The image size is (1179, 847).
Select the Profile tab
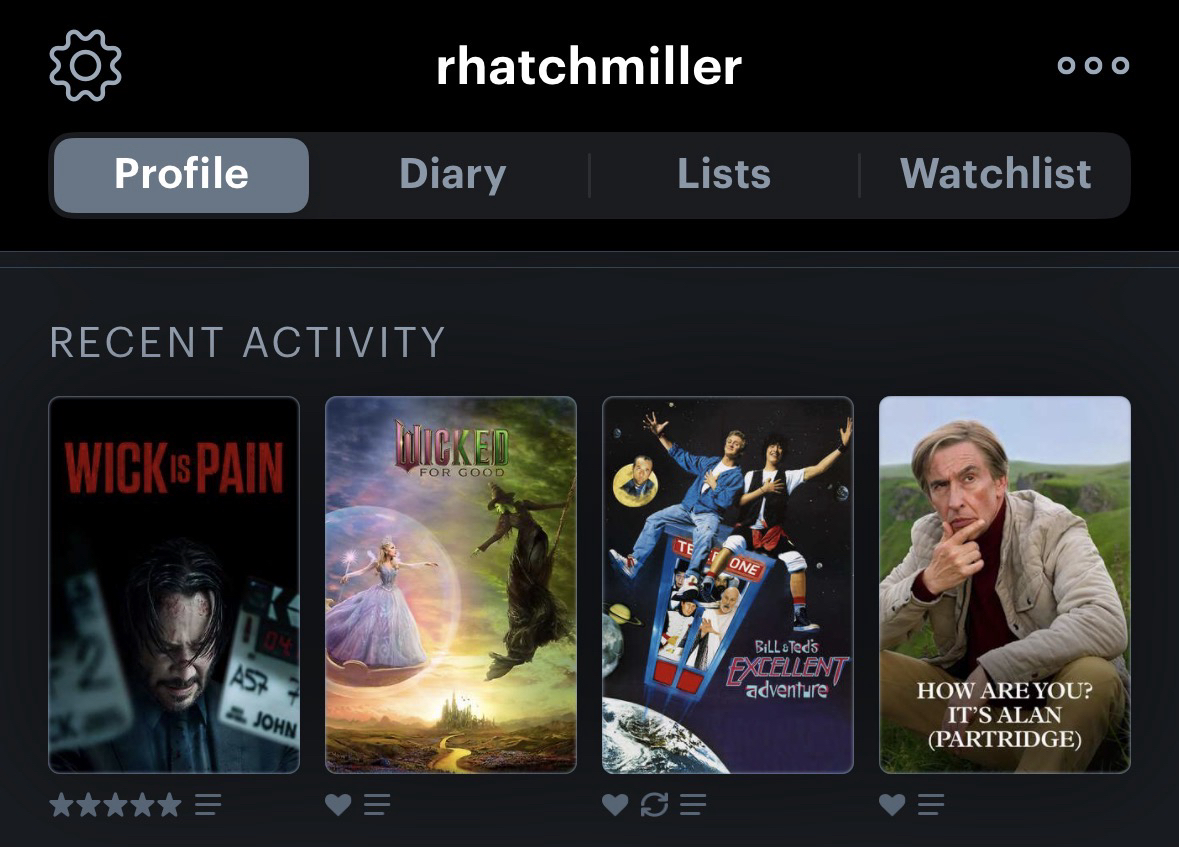[x=181, y=175]
